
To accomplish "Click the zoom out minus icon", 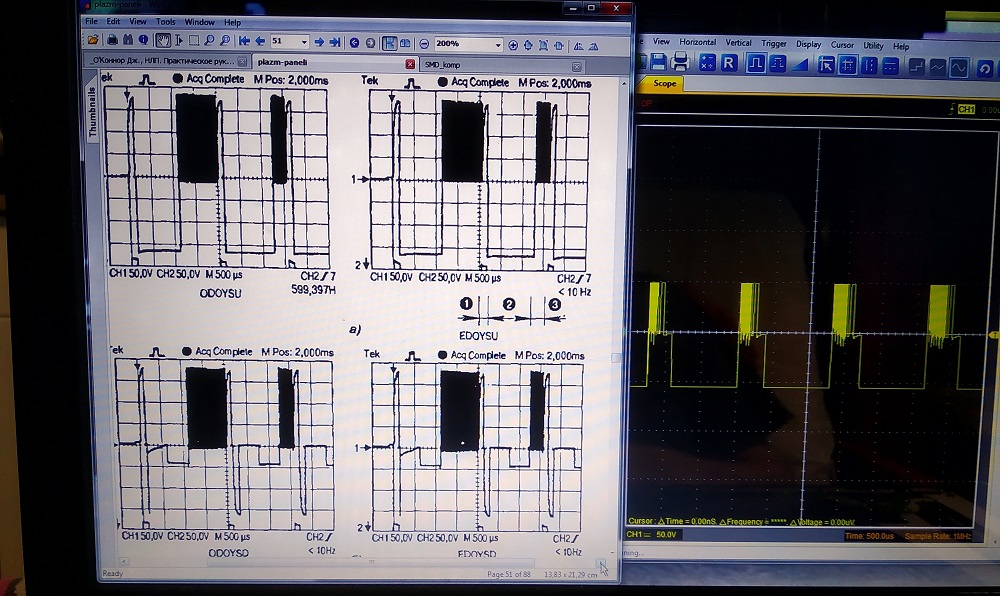I will 424,44.
